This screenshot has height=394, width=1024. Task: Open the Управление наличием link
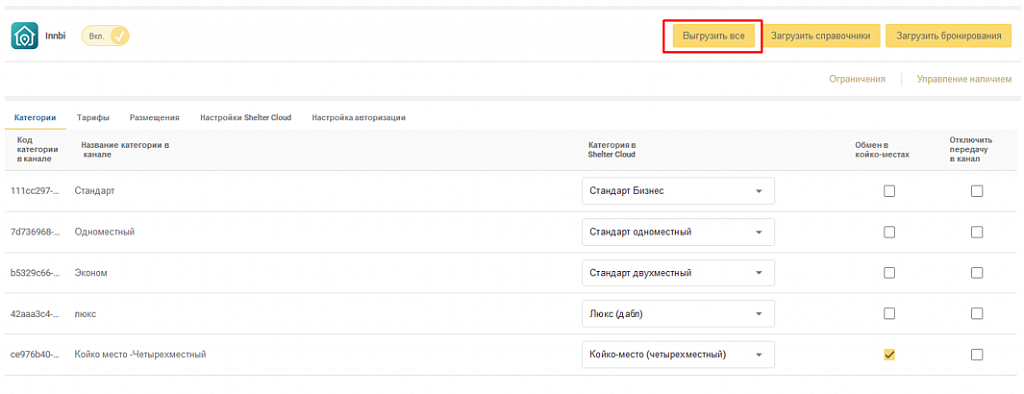pyautogui.click(x=964, y=79)
